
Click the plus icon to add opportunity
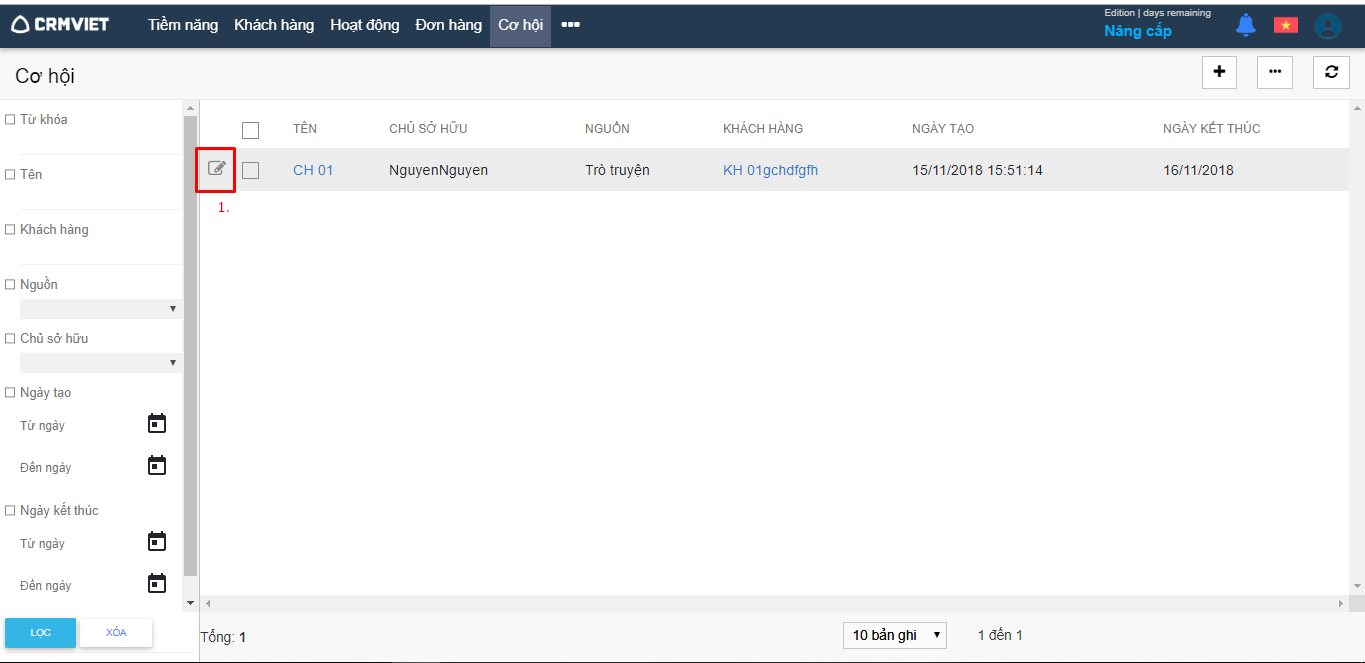(x=1219, y=72)
